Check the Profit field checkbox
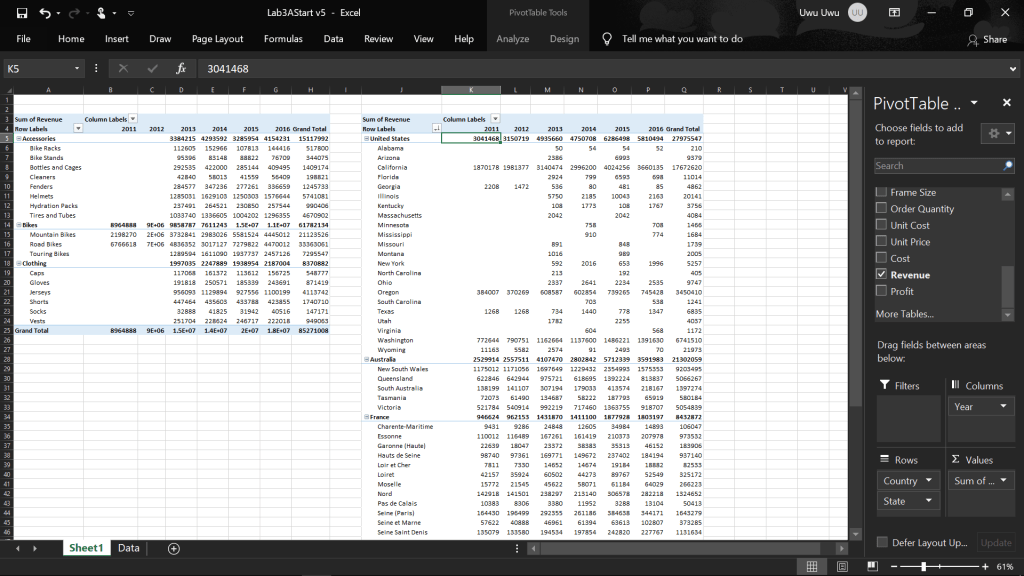This screenshot has width=1024, height=576. coord(881,291)
